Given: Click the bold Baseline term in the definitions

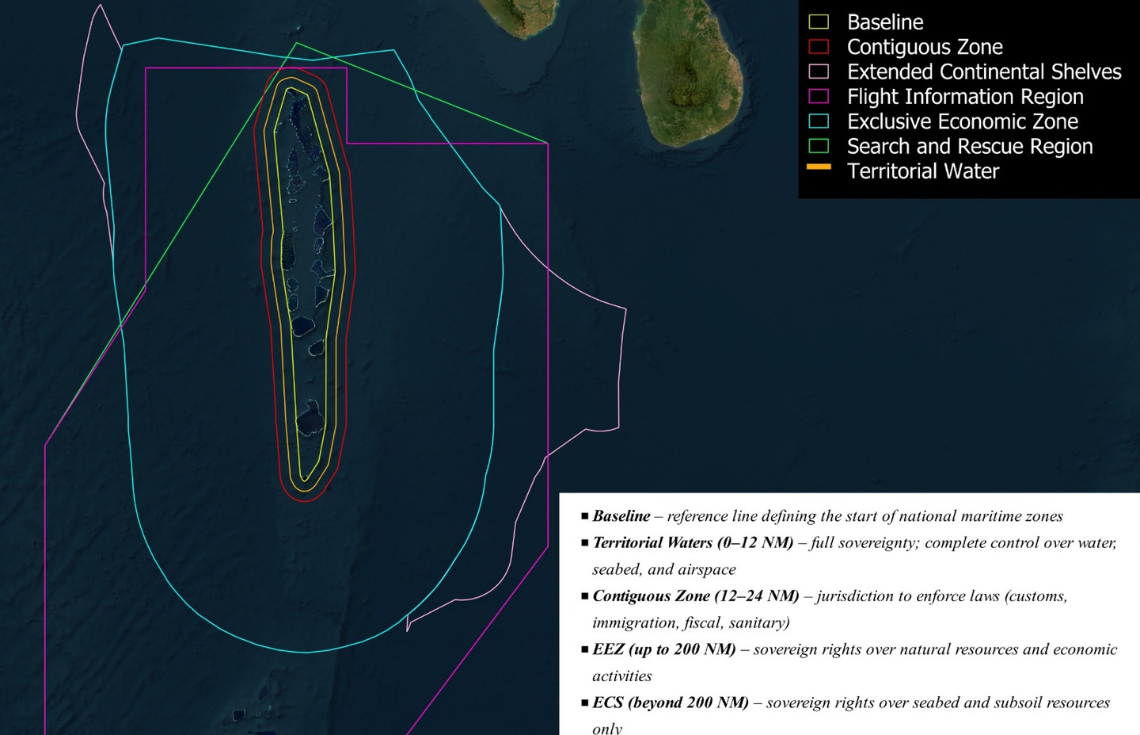Looking at the screenshot, I should pos(621,517).
